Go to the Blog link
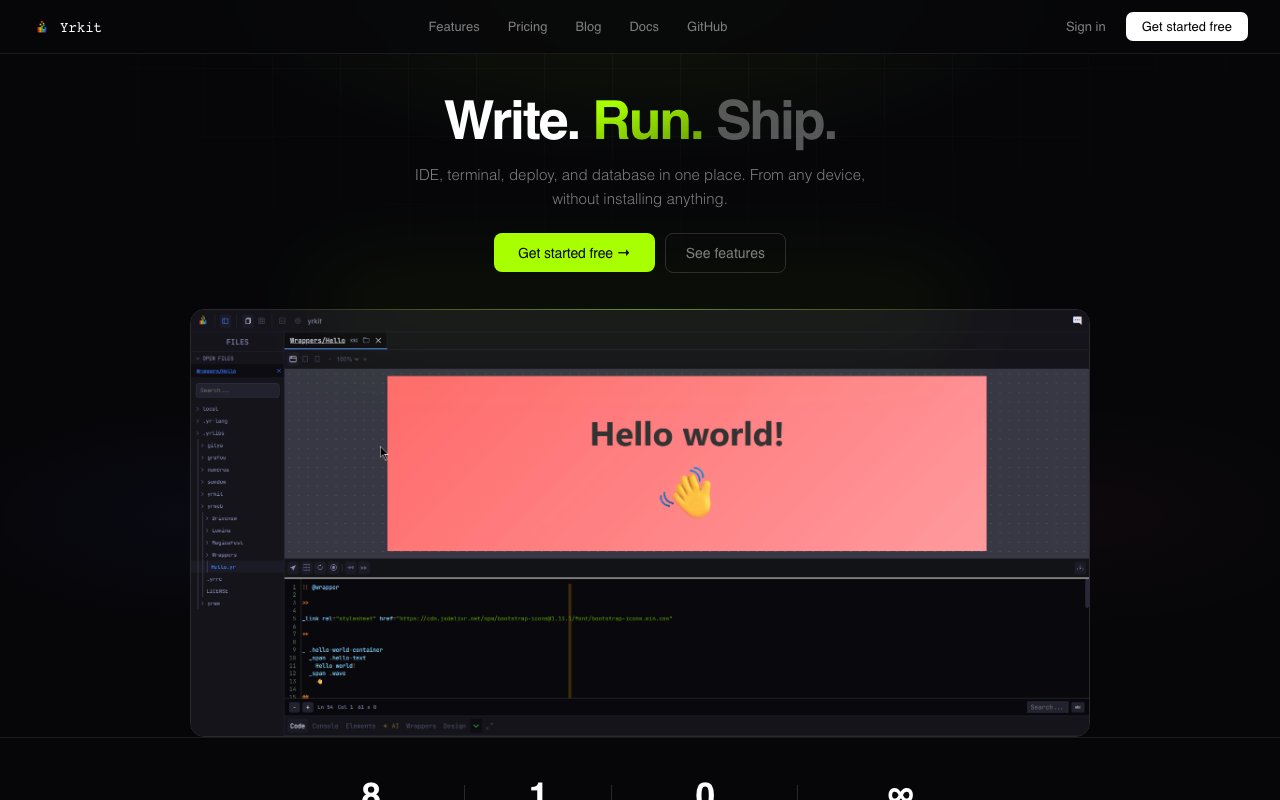The image size is (1280, 800). [x=588, y=27]
